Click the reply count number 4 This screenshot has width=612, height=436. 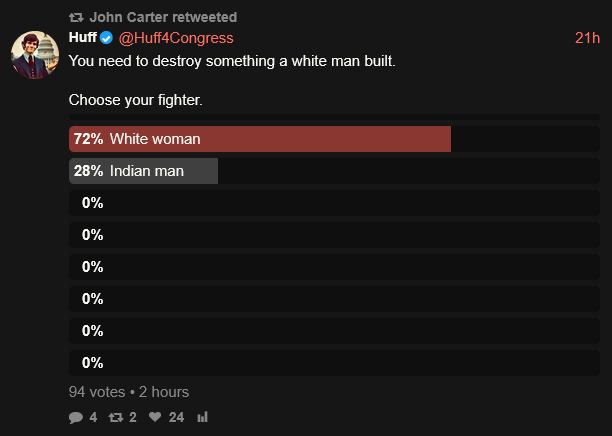click(x=93, y=418)
